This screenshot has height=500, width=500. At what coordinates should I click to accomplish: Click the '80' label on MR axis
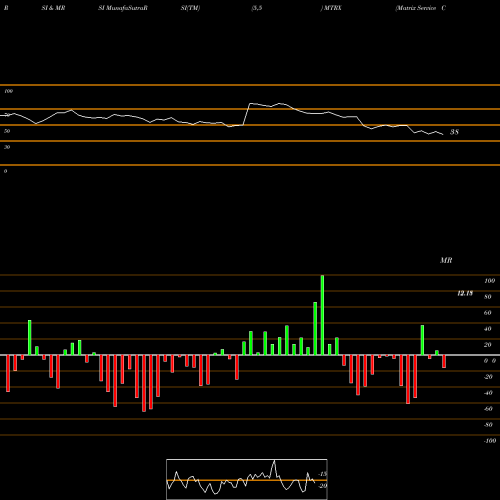pyautogui.click(x=488, y=297)
